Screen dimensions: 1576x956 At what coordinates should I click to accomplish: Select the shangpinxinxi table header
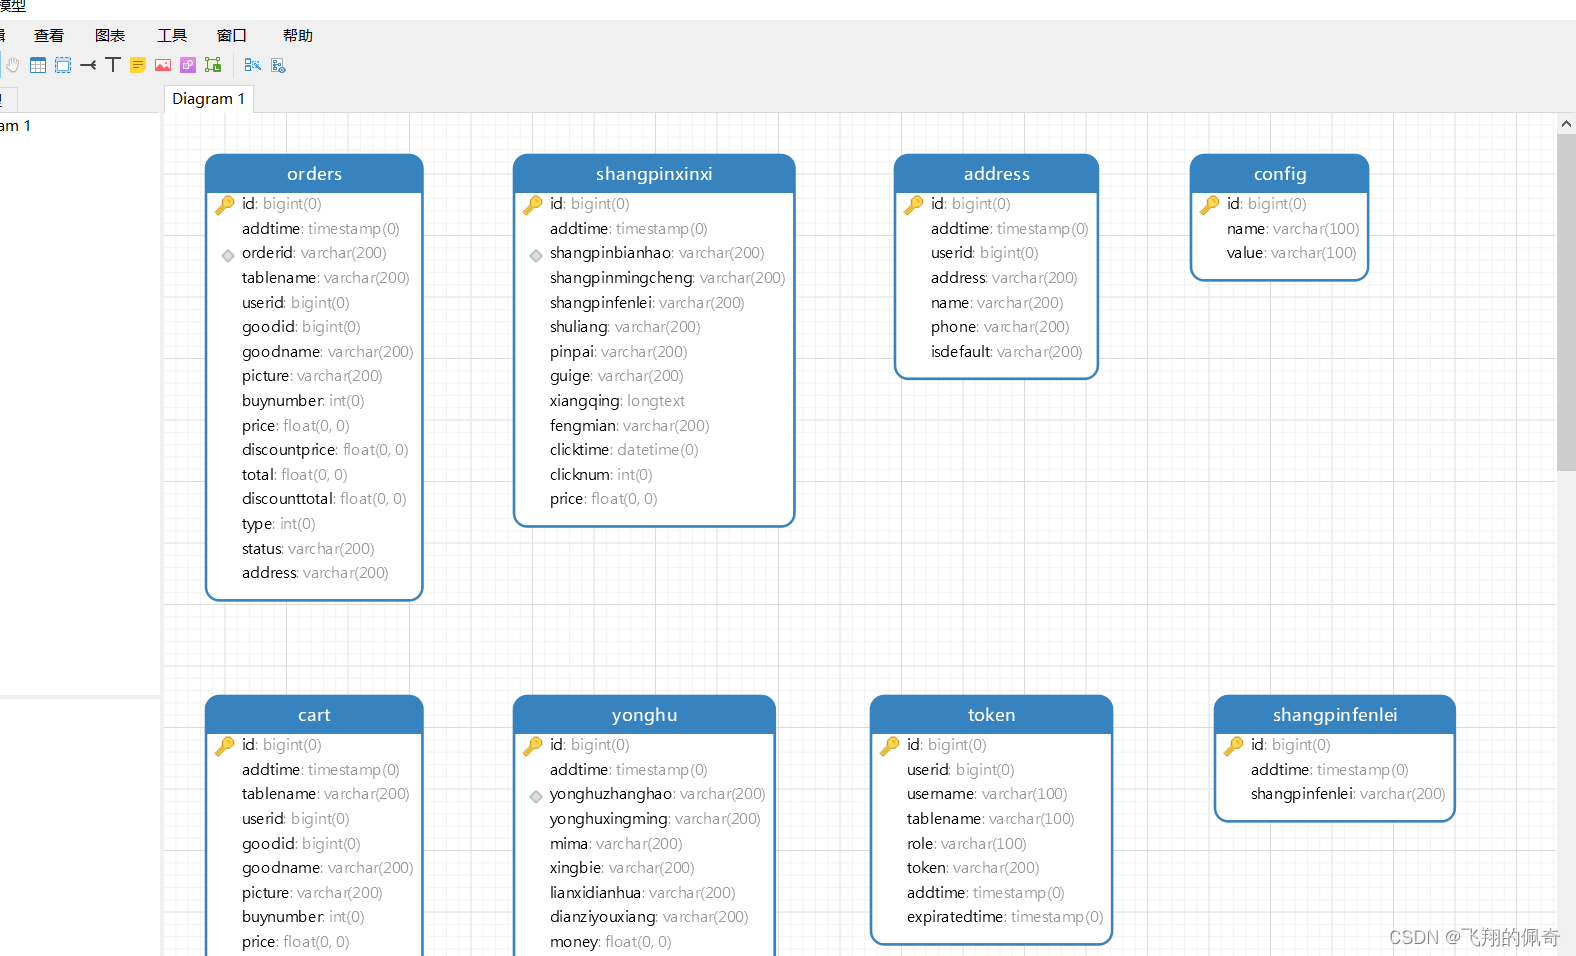click(654, 174)
